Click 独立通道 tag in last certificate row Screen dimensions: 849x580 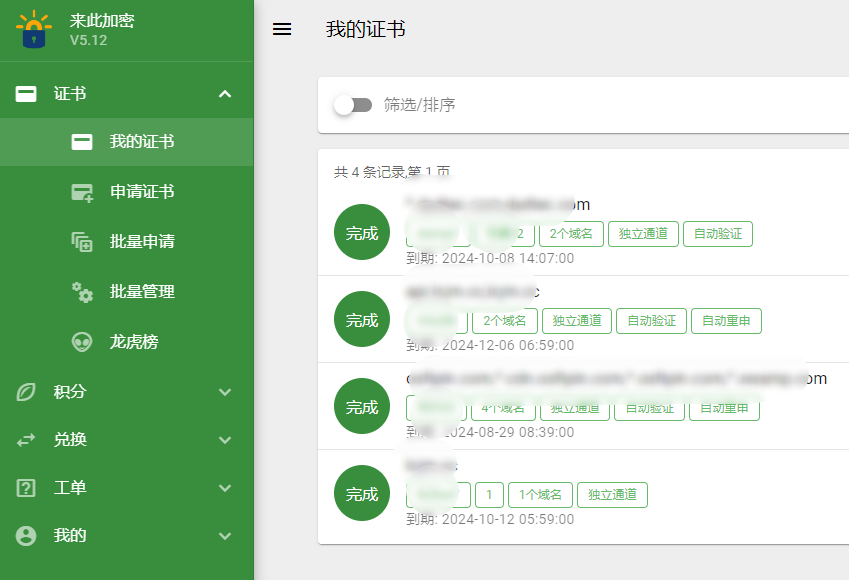point(612,495)
